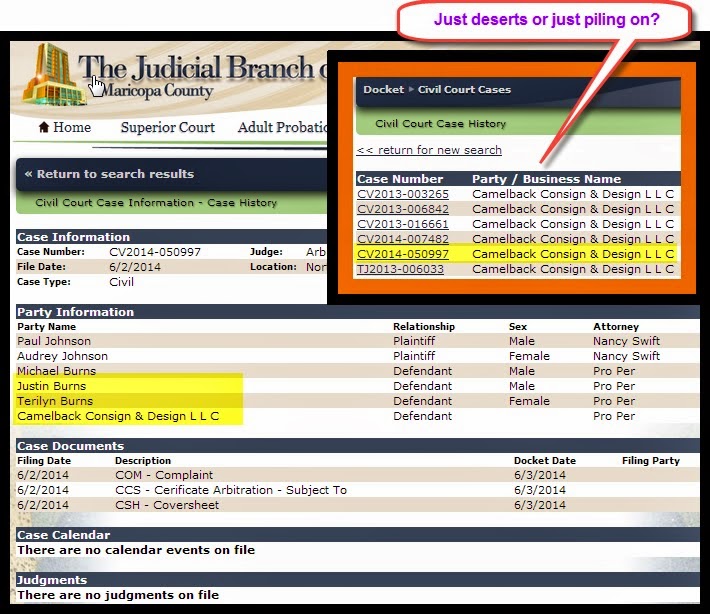Screen dimensions: 710x614
Task: Click Civil Court Case History green bar
Action: 518,124
